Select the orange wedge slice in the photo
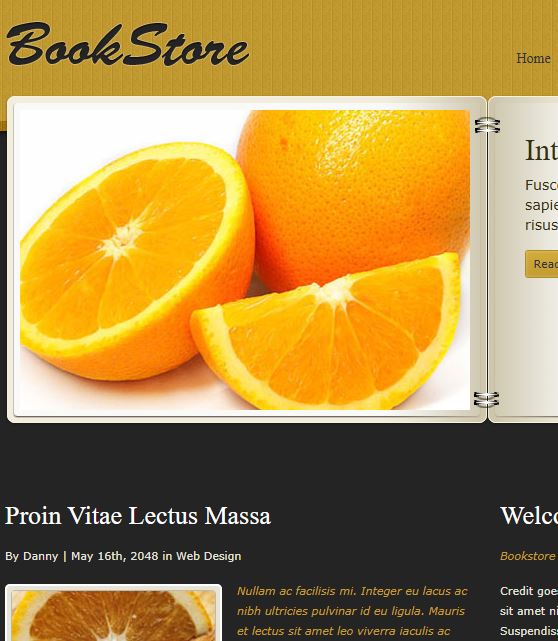Screen dimensions: 558x641 326,331
